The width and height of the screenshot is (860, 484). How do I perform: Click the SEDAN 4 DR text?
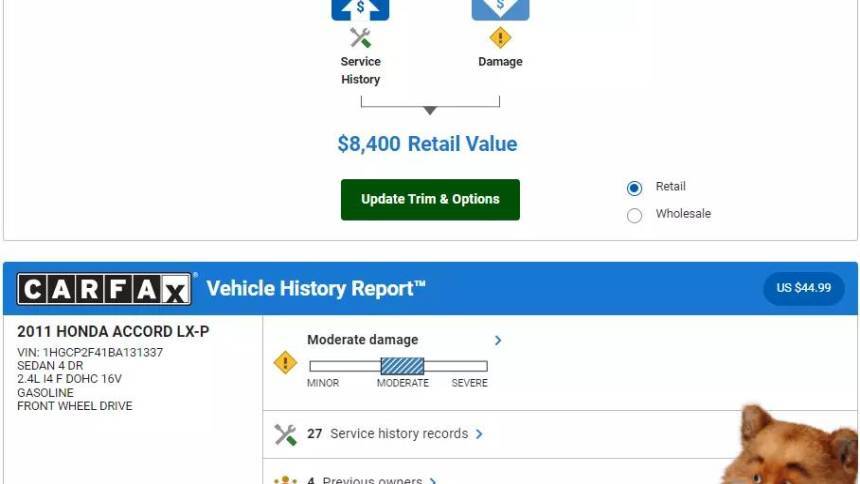(x=50, y=365)
